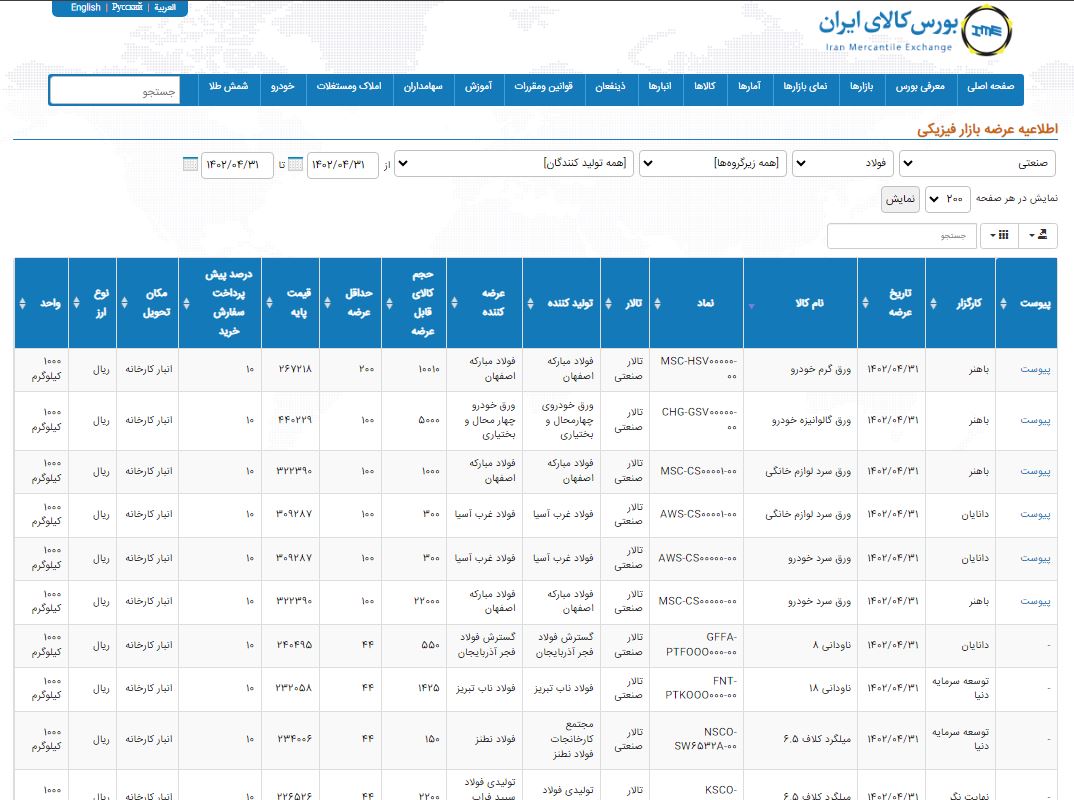Open آمارها menu item
Viewport: 1074px width, 800px height.
(x=749, y=86)
